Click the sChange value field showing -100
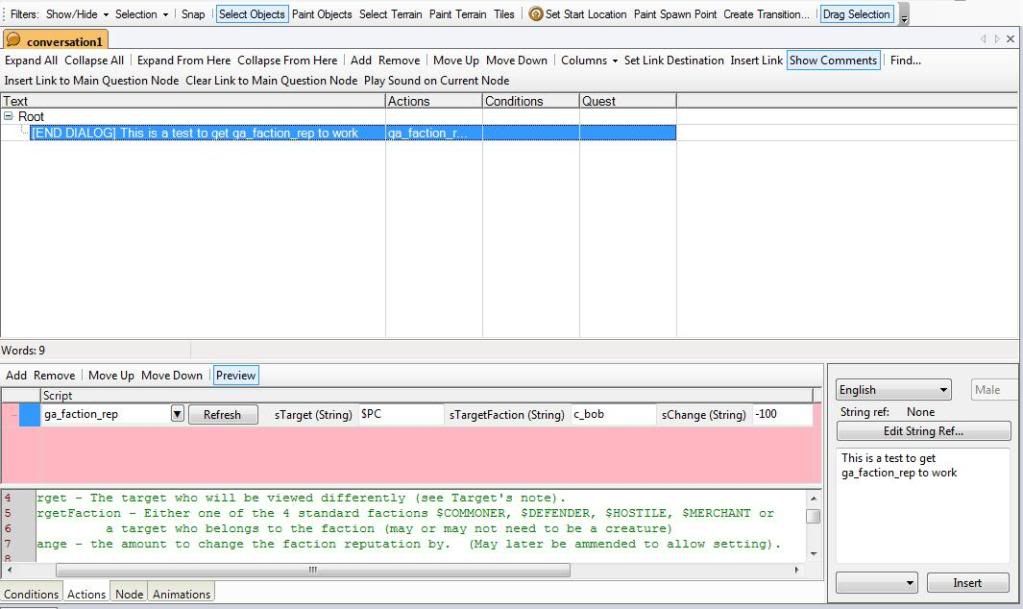This screenshot has height=609, width=1023. point(784,414)
